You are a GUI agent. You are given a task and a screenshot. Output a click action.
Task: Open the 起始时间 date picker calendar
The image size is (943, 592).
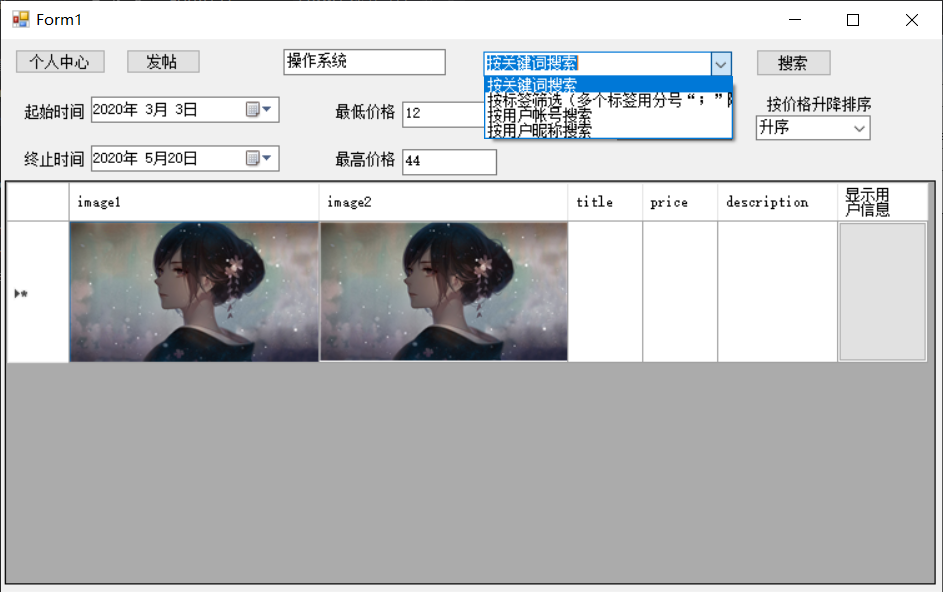[259, 109]
